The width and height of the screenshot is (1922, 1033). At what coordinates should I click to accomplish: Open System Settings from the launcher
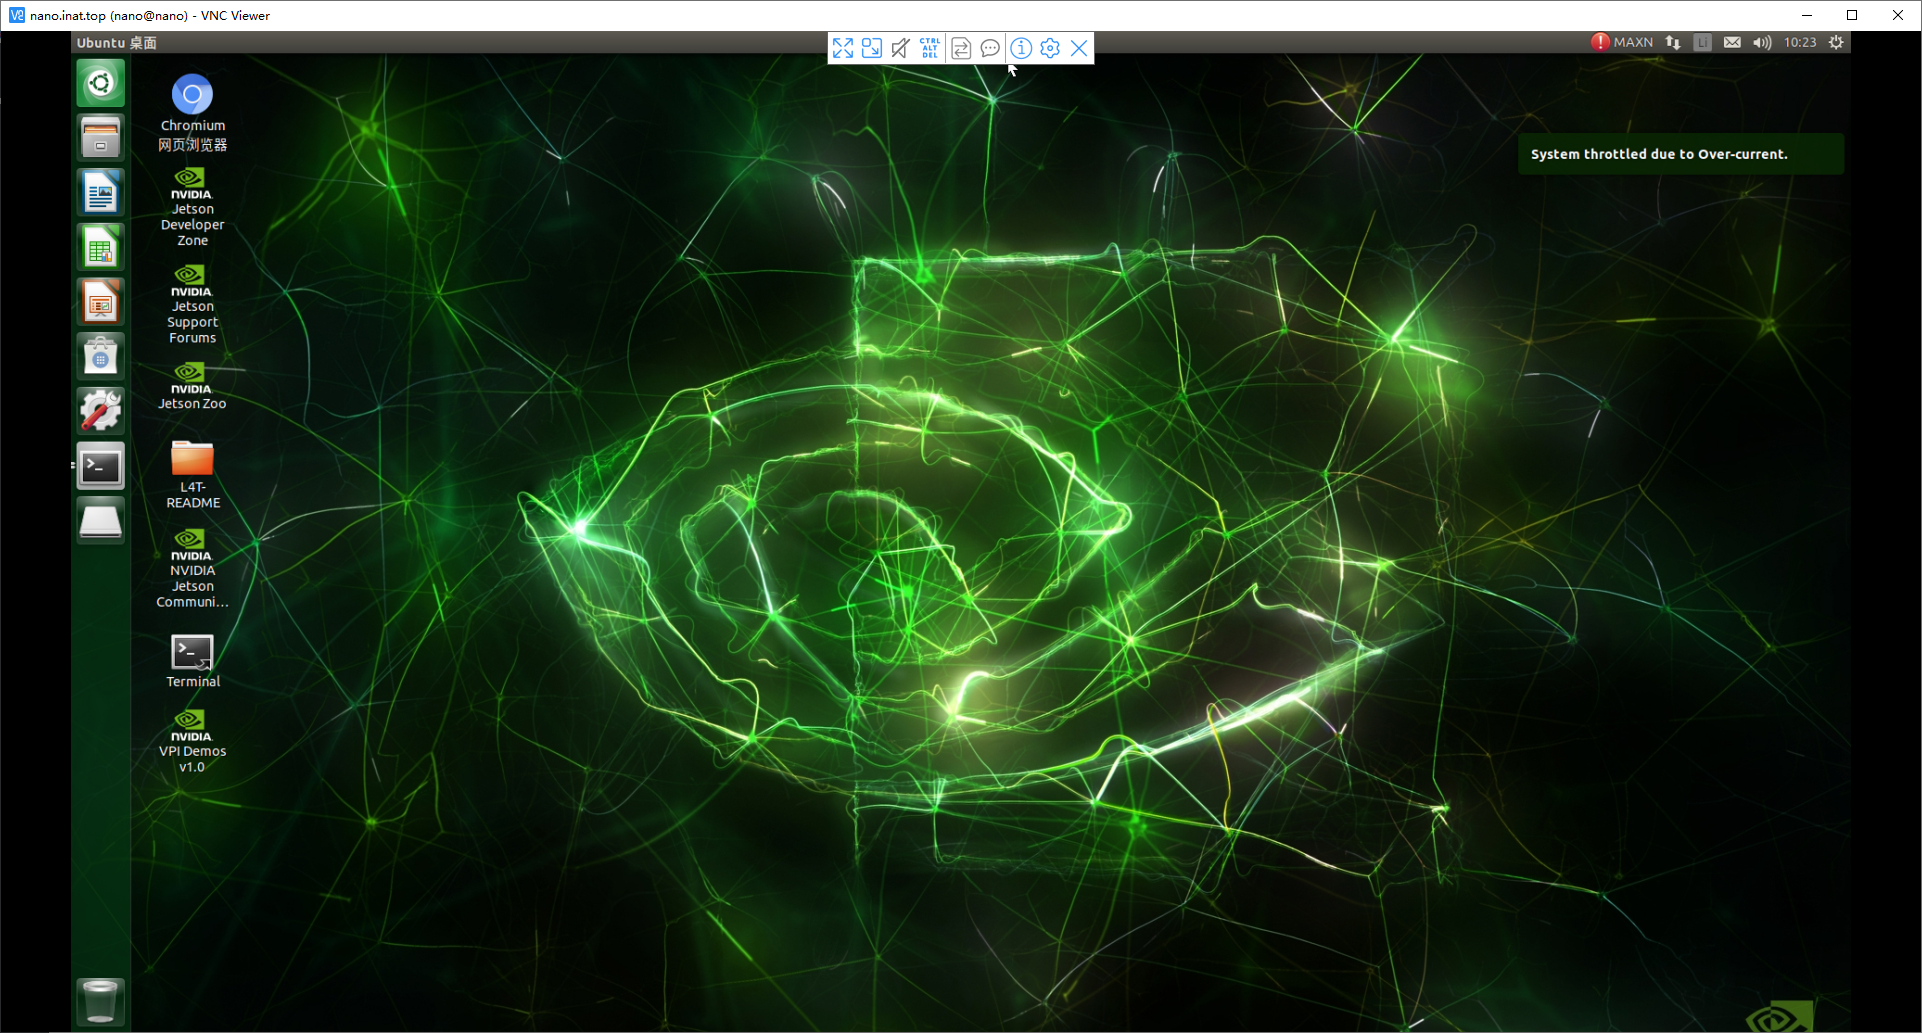click(x=101, y=411)
